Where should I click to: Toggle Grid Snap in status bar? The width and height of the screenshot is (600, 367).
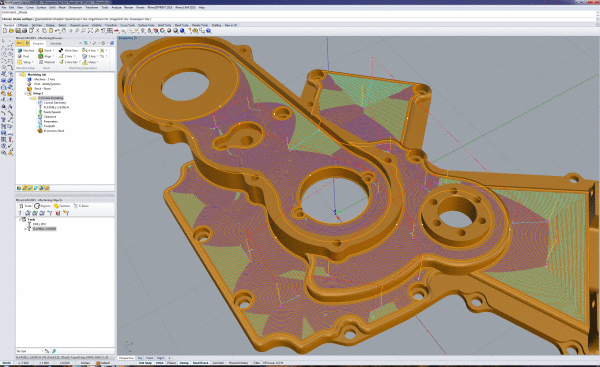point(145,363)
